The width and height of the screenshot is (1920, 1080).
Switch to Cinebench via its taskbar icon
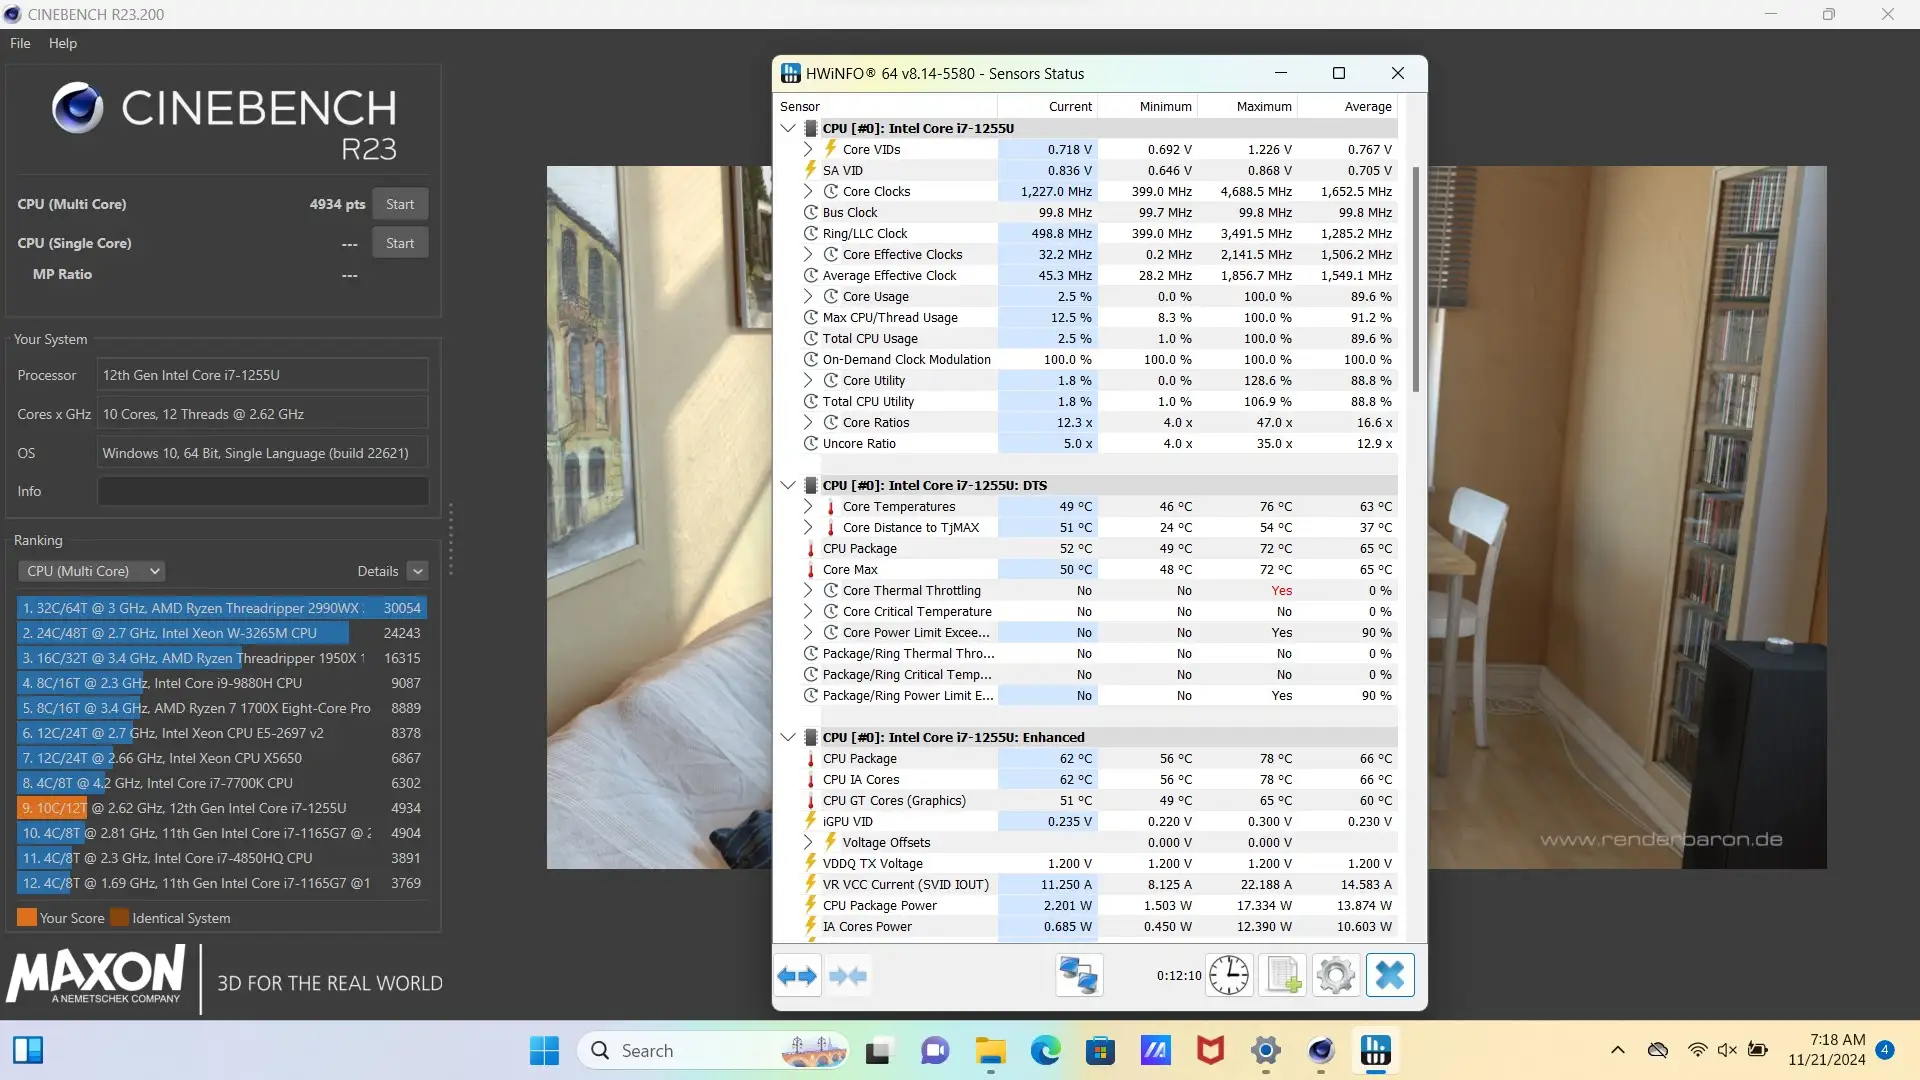click(x=1321, y=1051)
